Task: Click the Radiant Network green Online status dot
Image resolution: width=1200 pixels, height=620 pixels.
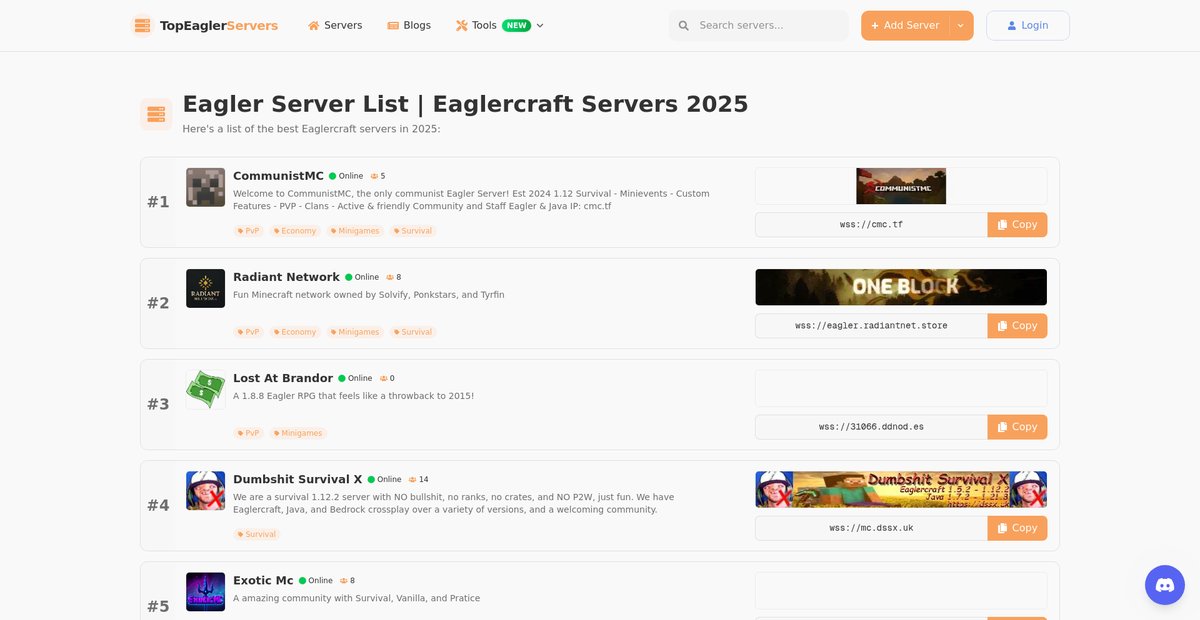Action: click(x=349, y=277)
